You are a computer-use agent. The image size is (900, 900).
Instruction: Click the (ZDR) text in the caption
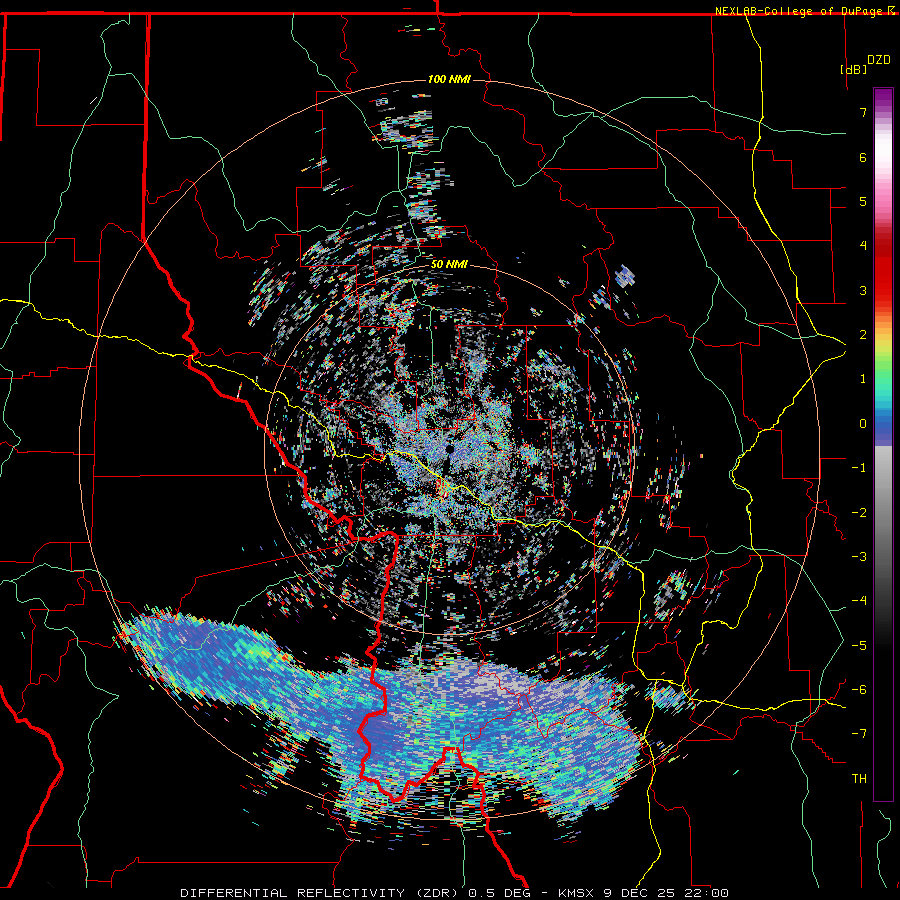[x=437, y=893]
